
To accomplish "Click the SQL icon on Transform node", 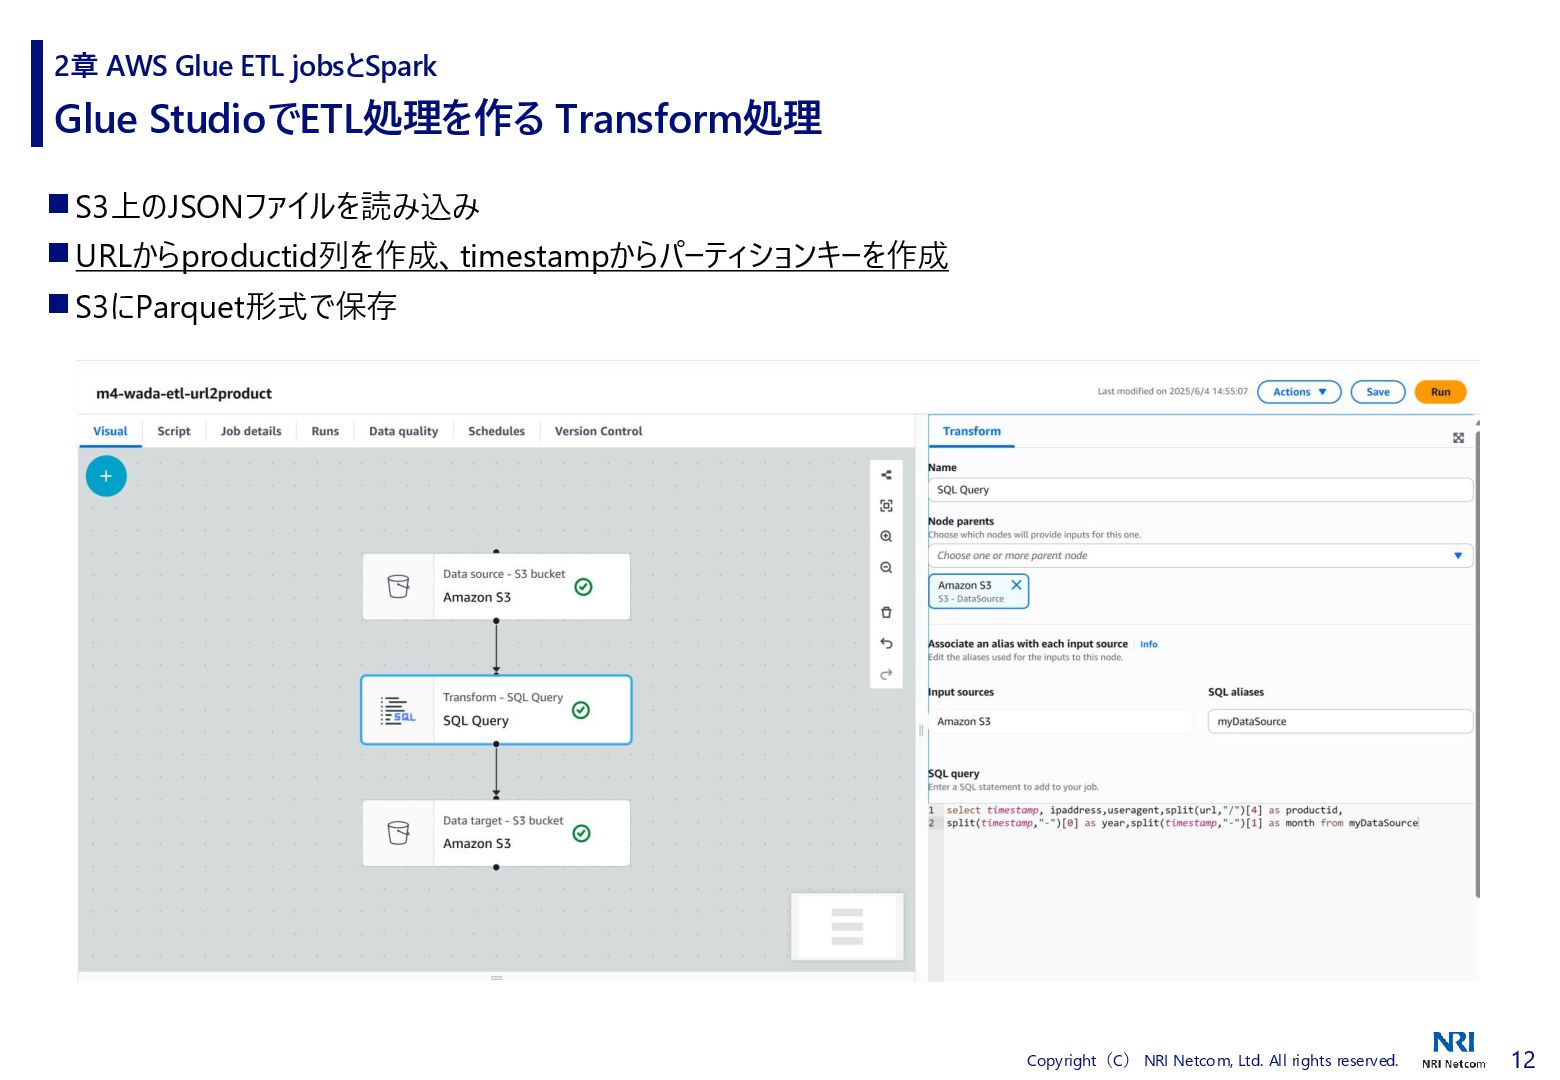I will (398, 710).
